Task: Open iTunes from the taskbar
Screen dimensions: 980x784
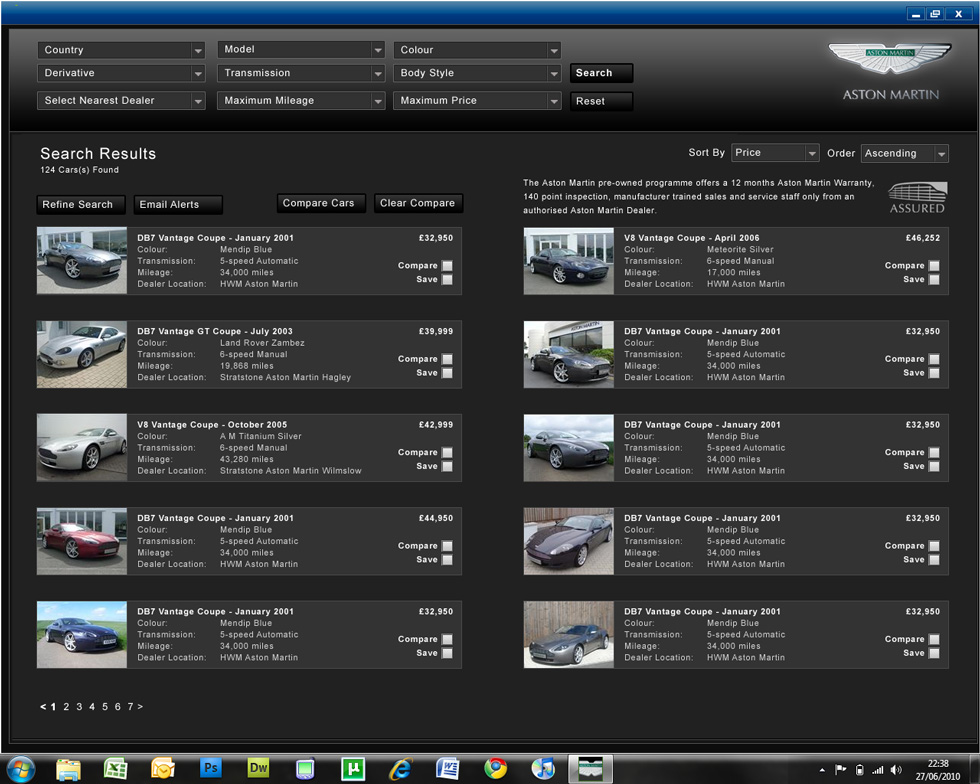Action: [x=543, y=767]
